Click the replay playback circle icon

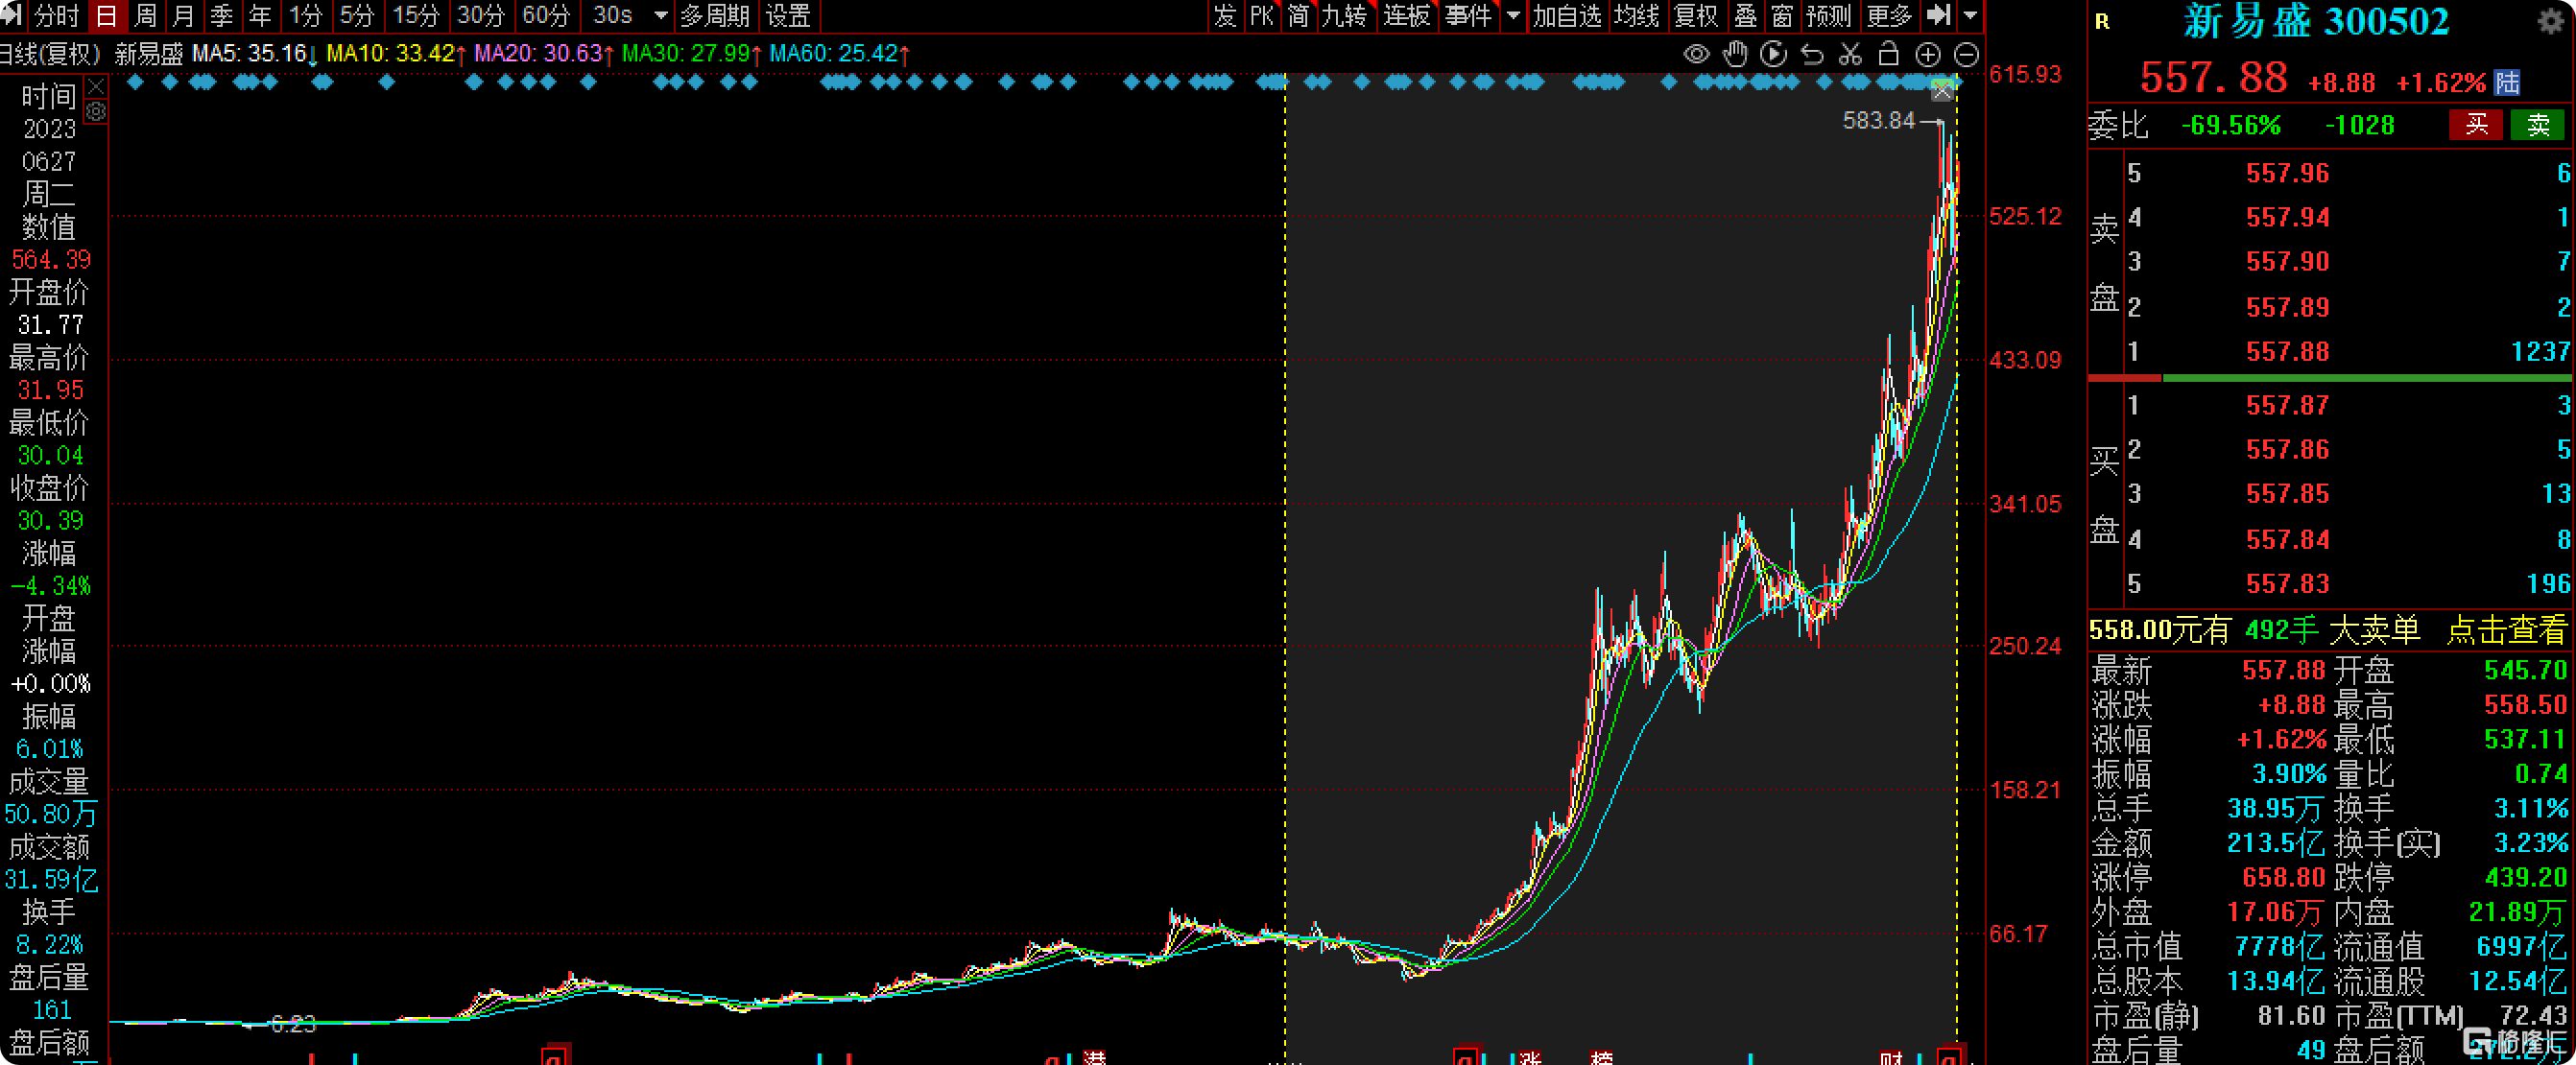click(1773, 54)
